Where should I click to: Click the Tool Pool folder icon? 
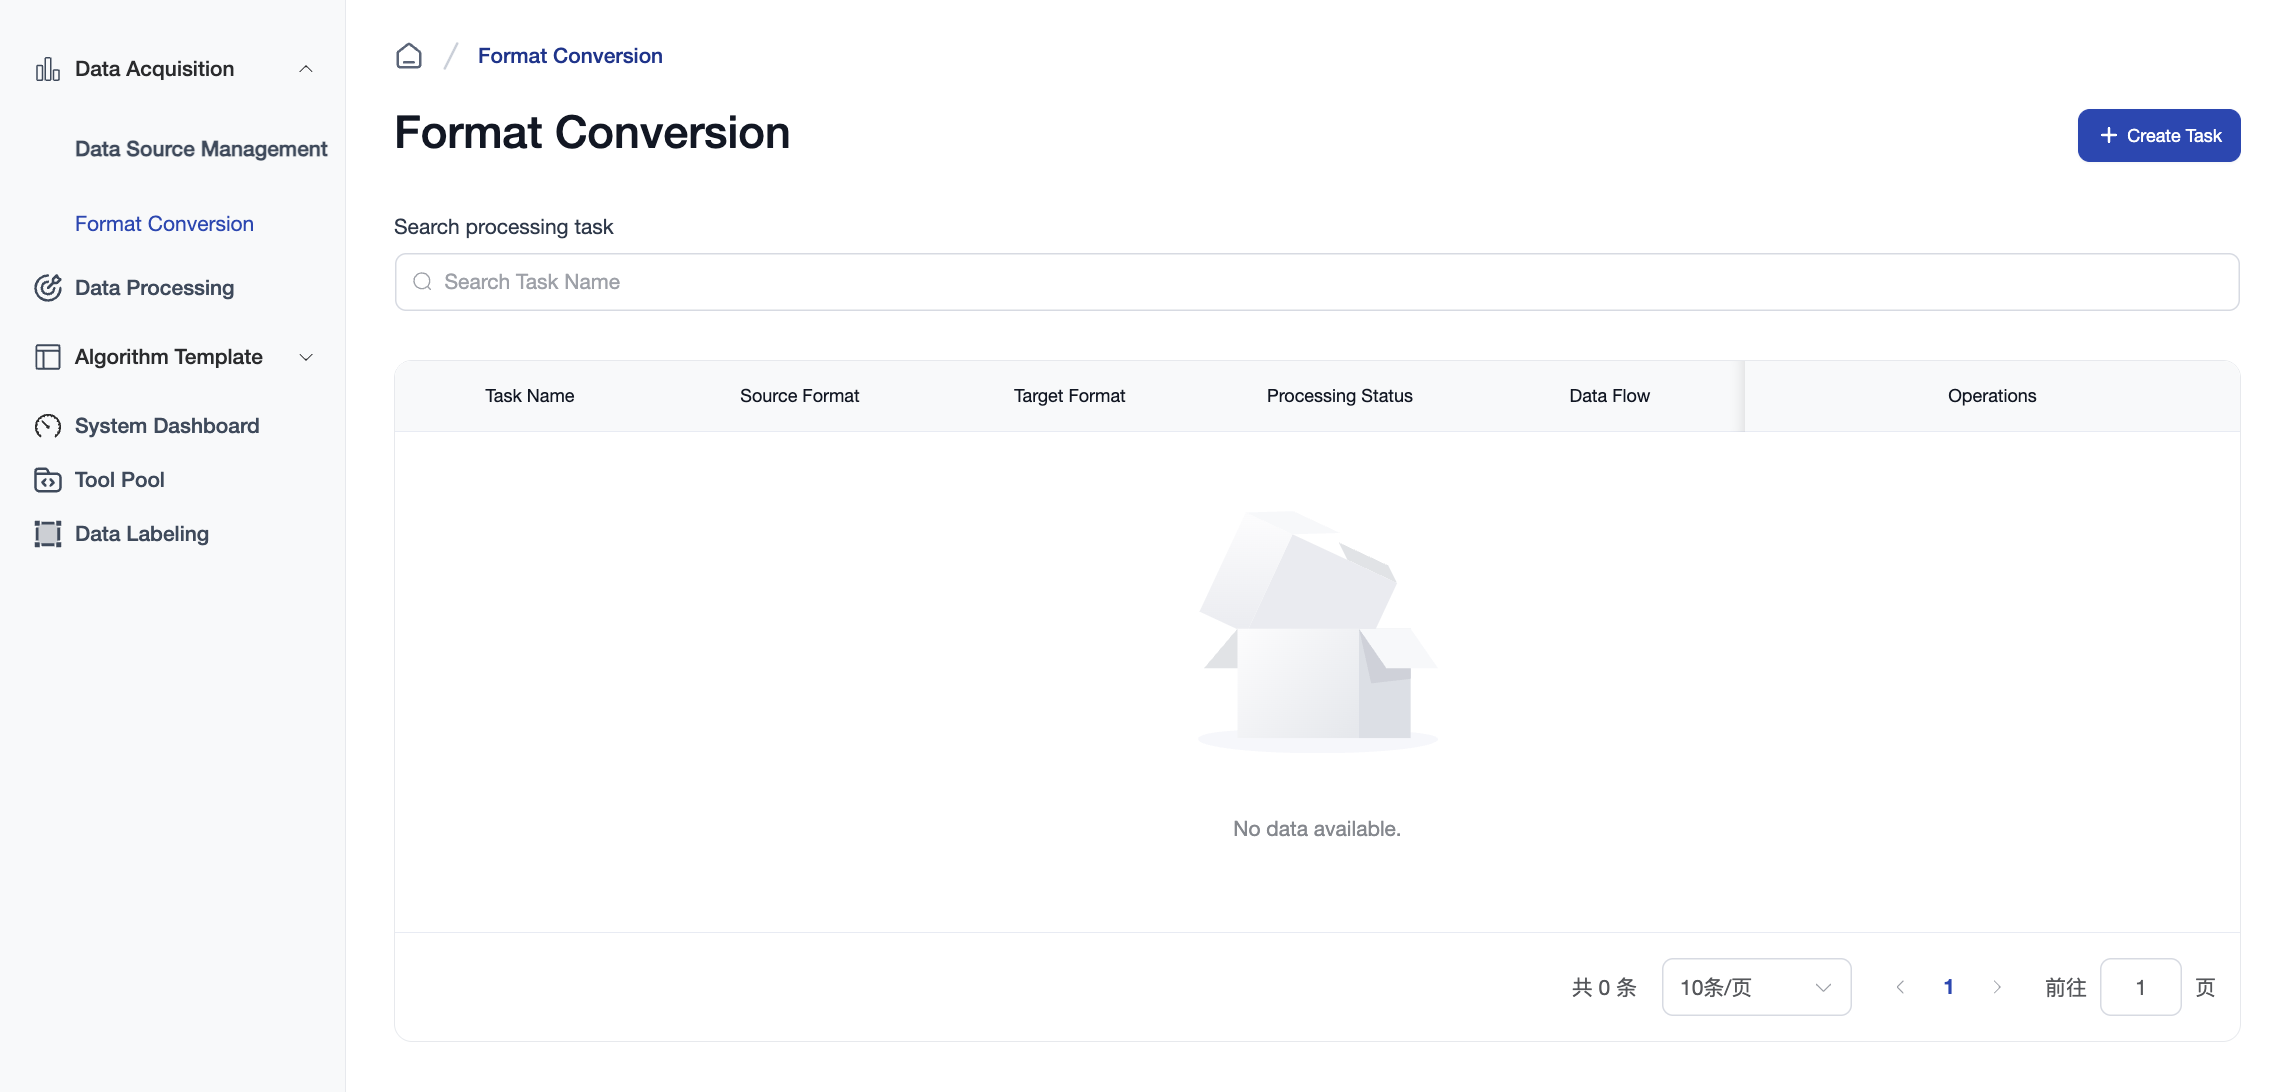click(47, 480)
